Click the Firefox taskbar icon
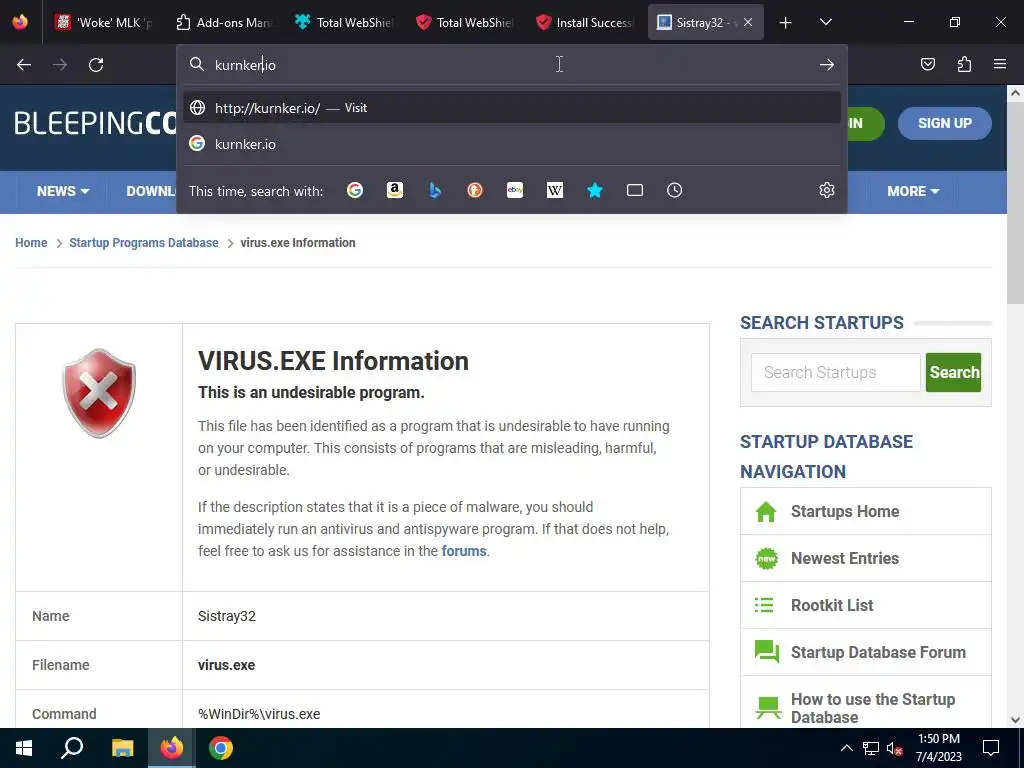Screen dimensions: 1024x768 click(172, 748)
